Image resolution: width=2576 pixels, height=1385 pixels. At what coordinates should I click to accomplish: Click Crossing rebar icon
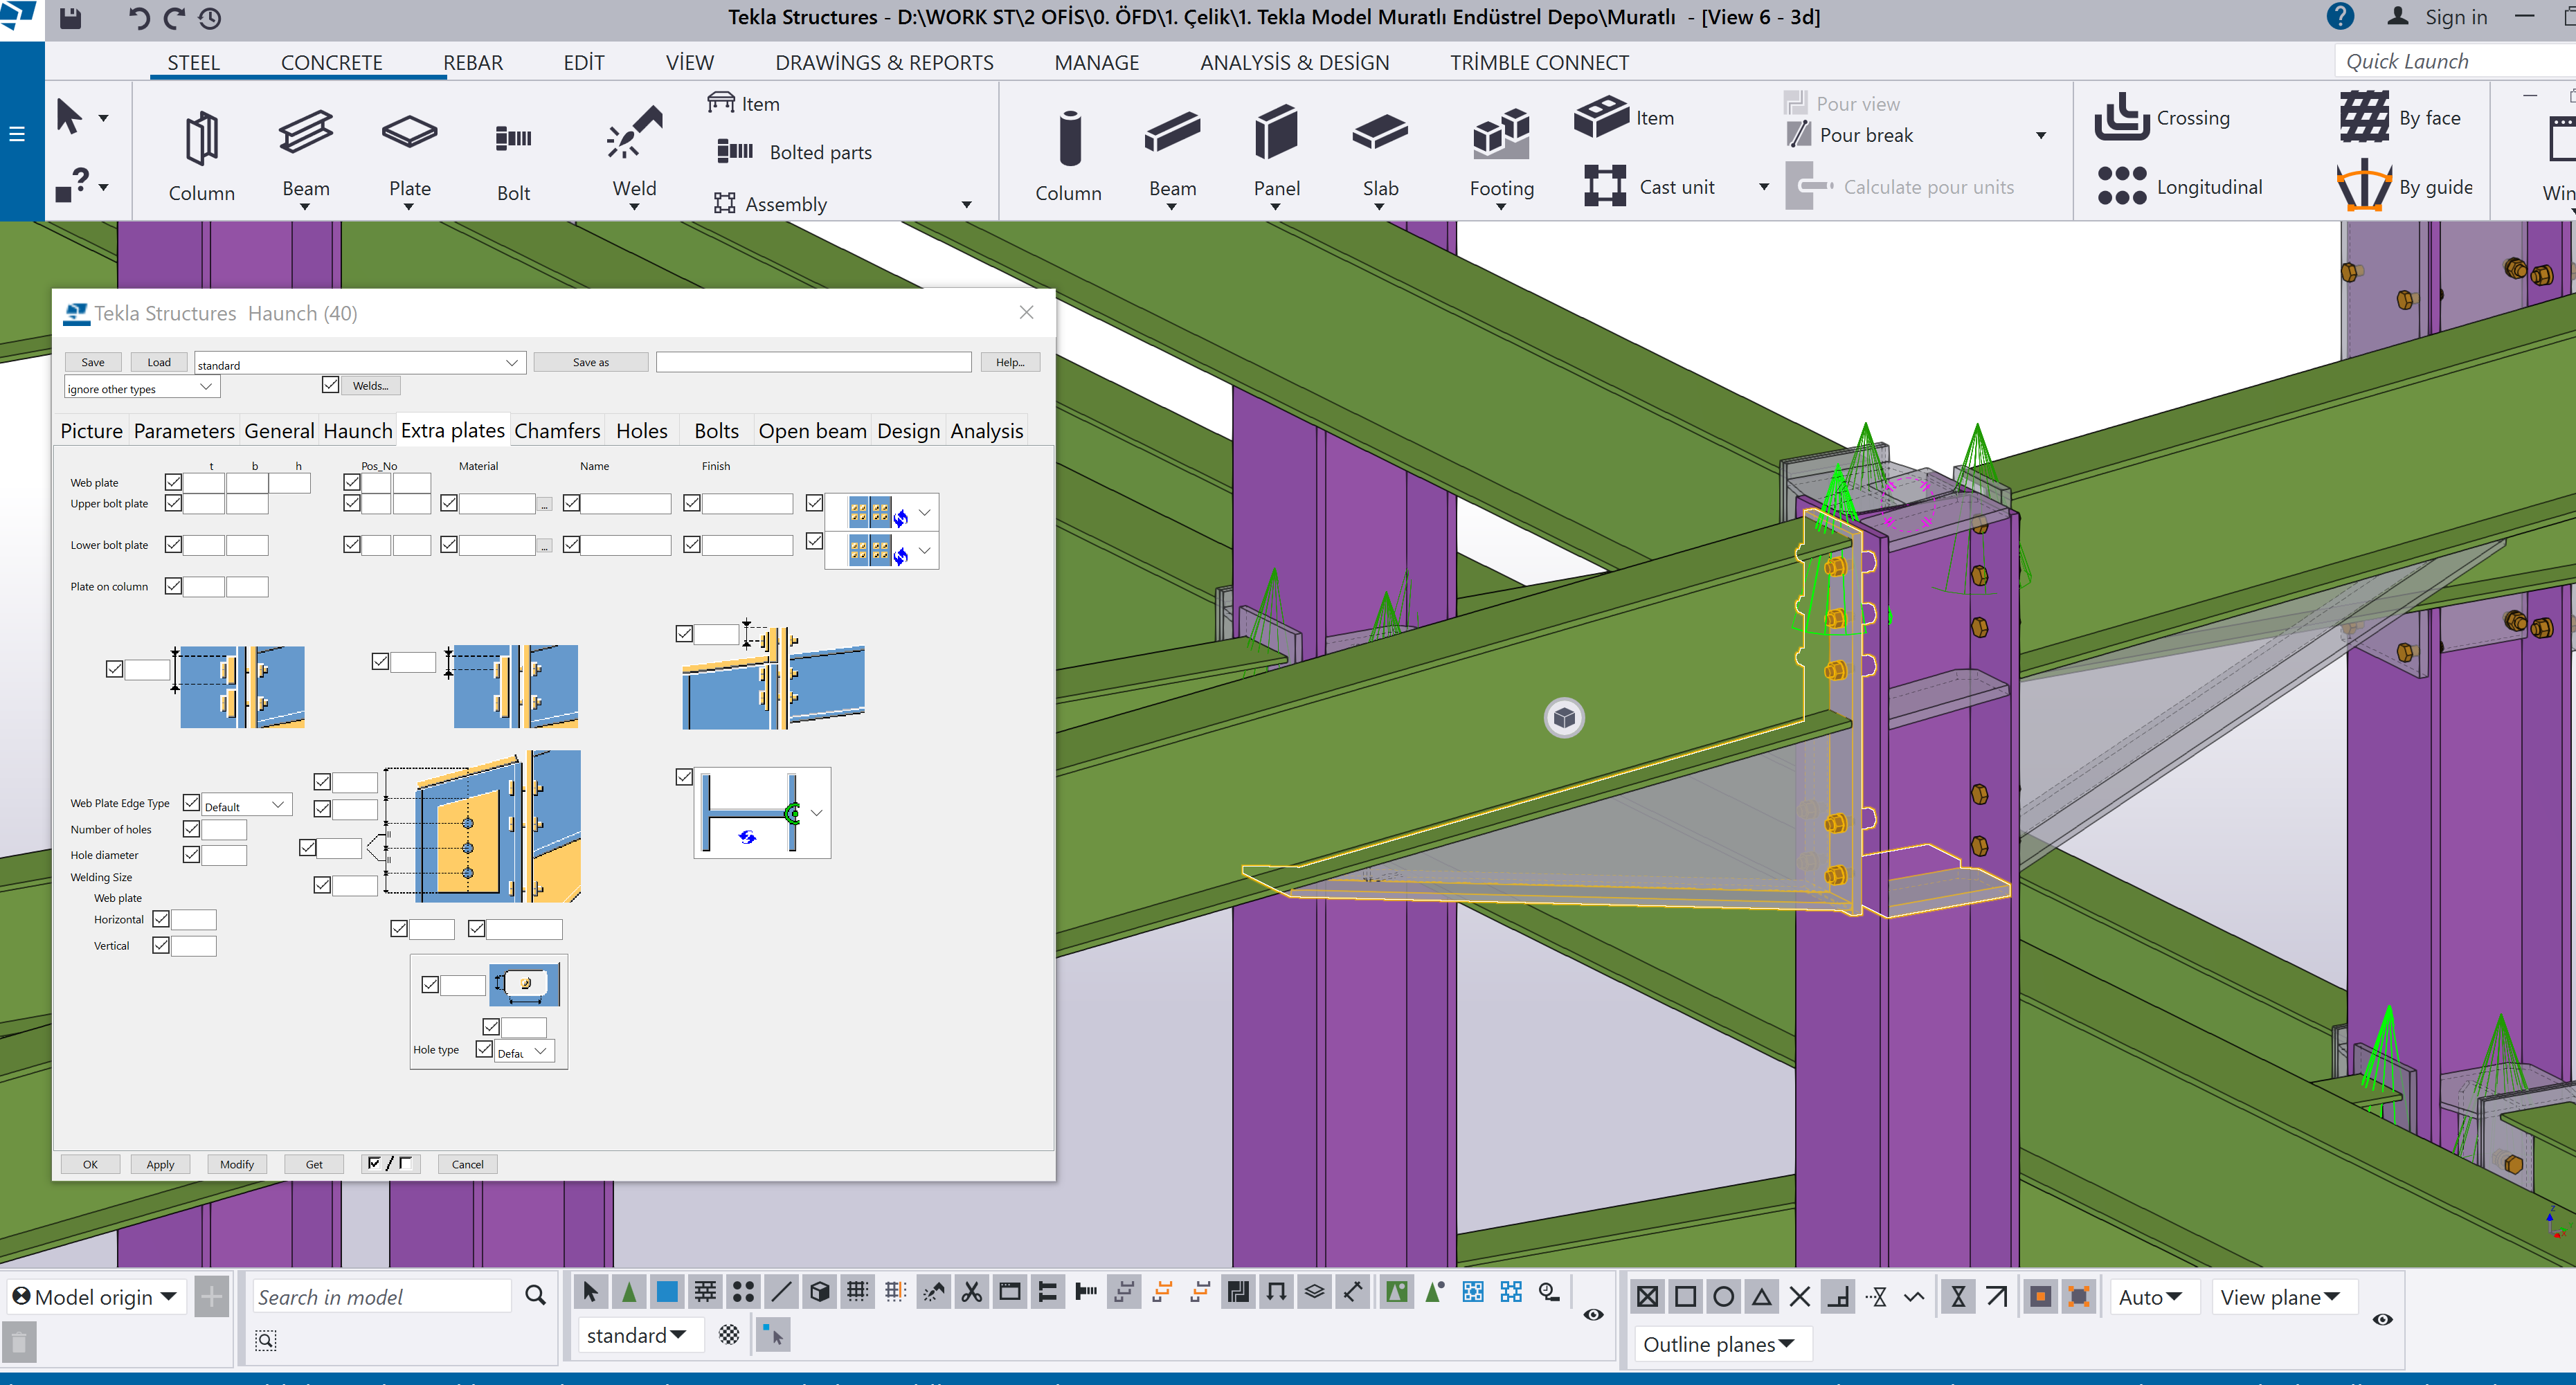pos(2122,118)
